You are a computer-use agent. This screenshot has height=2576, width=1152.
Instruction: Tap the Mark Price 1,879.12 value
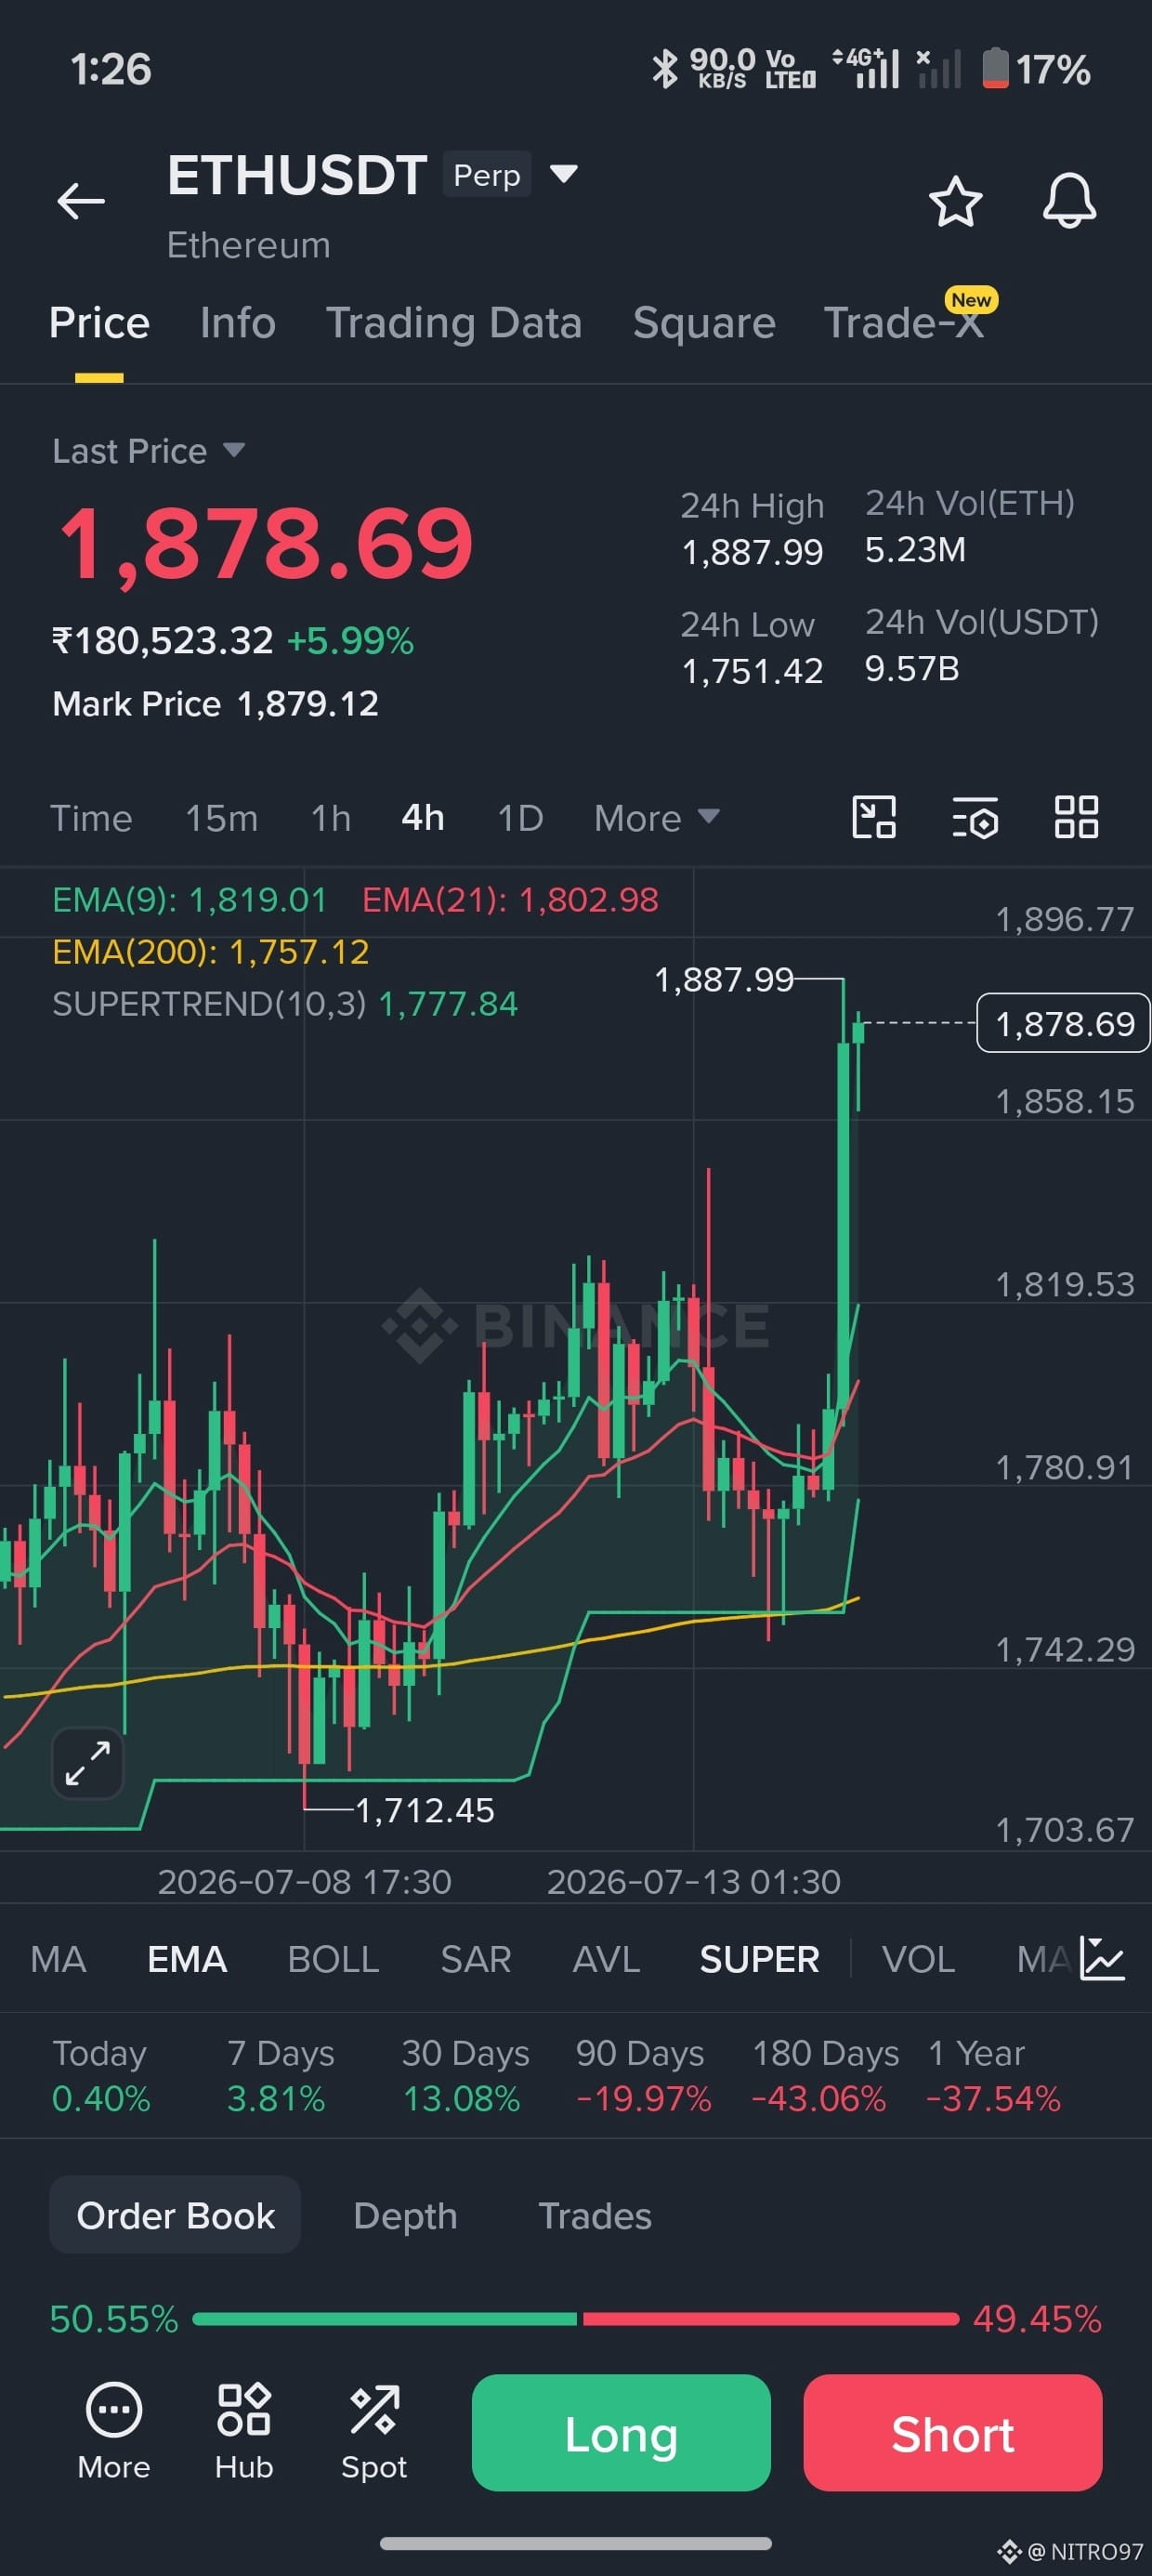[x=308, y=704]
